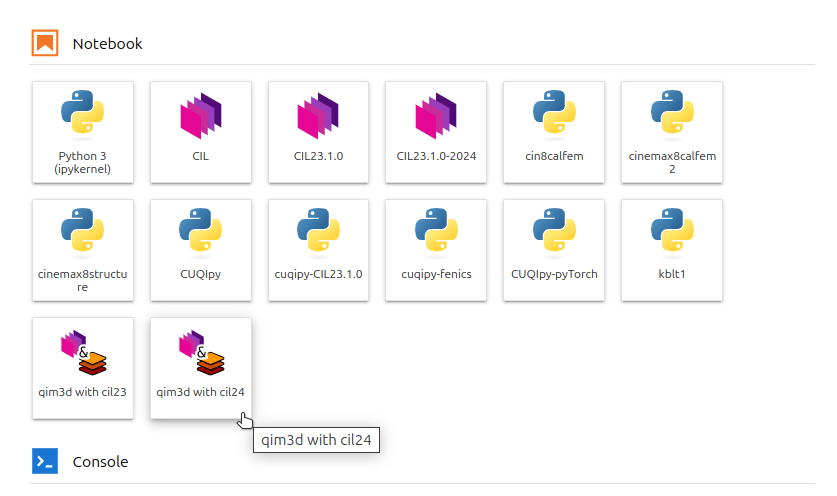Screen dimensions: 837x496
Task: Open the cinemax8calfem2 notebook kernel
Action: (672, 132)
